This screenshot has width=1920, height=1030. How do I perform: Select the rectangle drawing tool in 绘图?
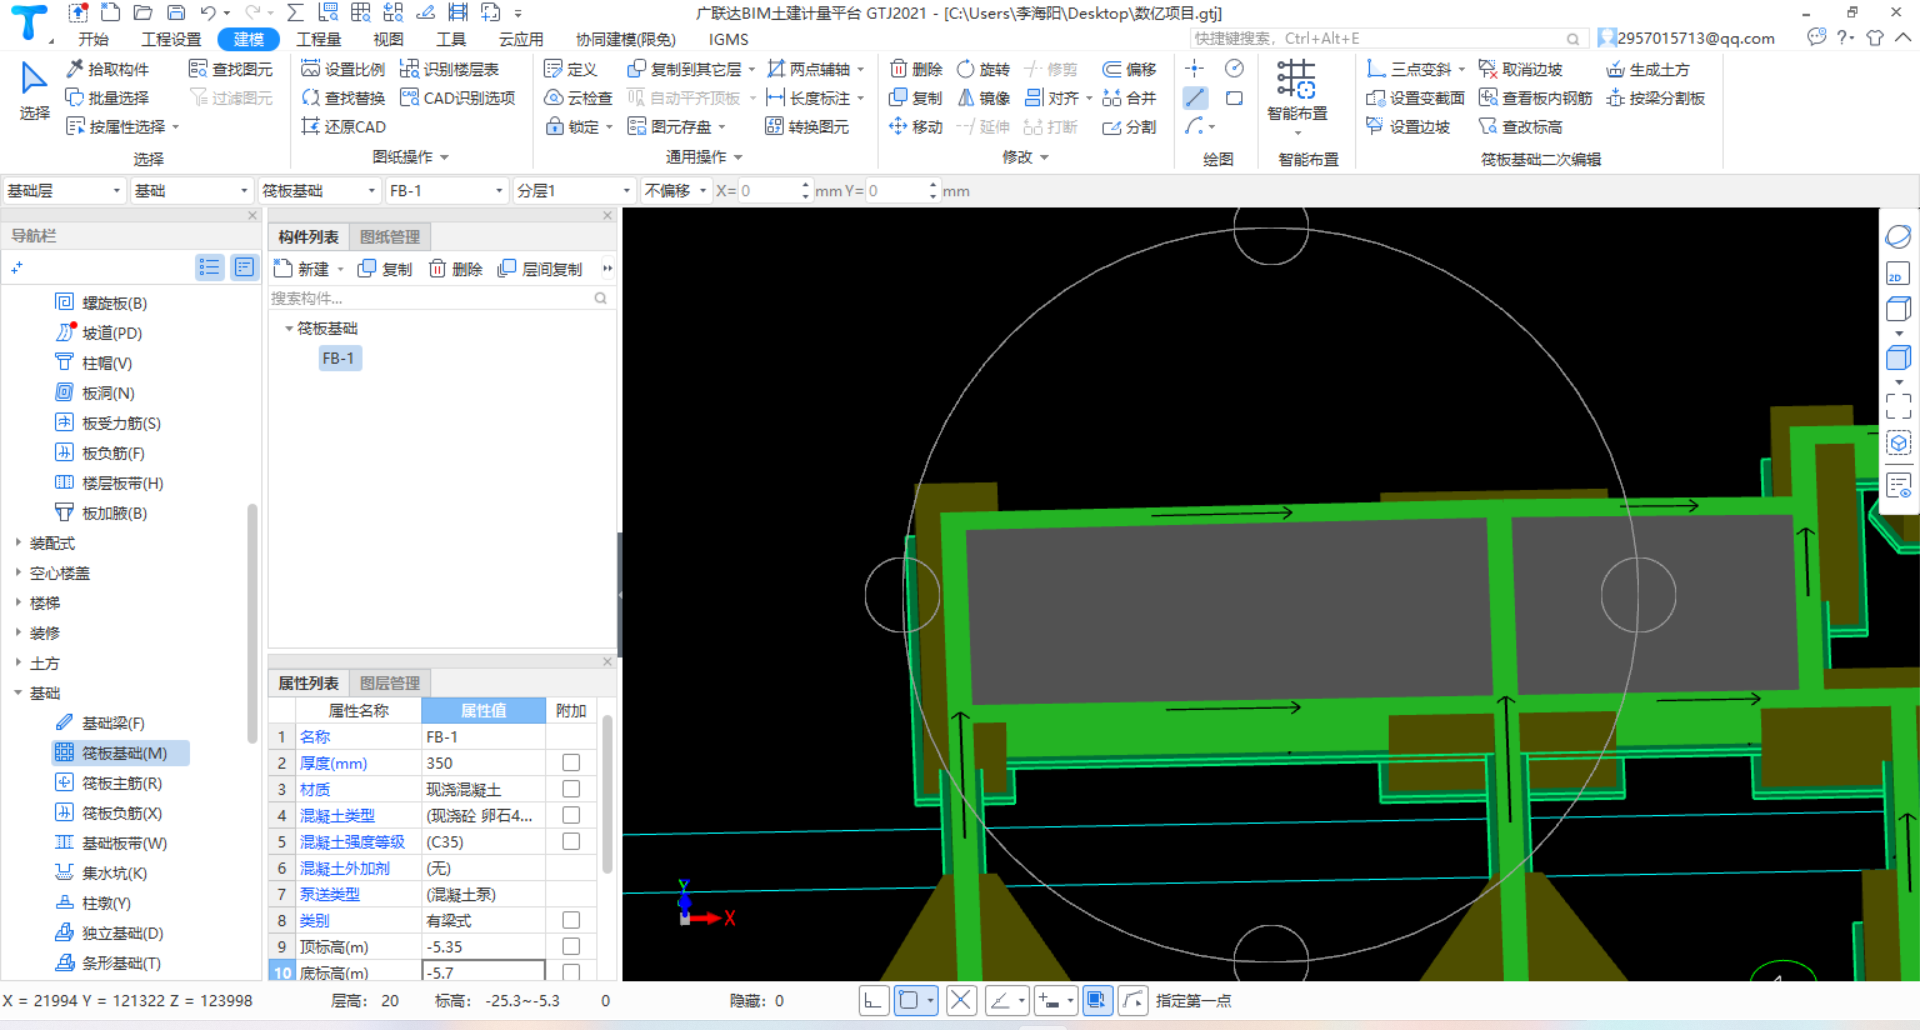pyautogui.click(x=1235, y=98)
